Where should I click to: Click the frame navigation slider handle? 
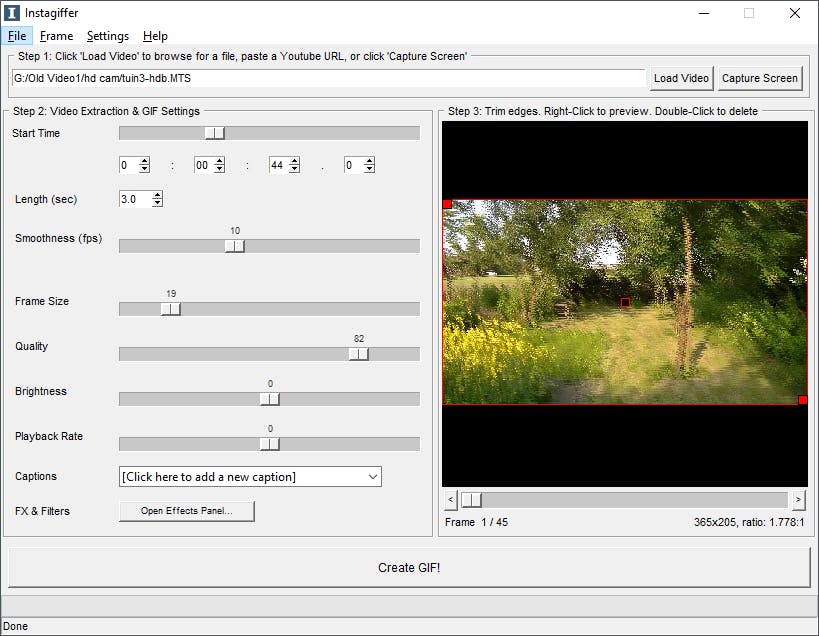[x=471, y=500]
